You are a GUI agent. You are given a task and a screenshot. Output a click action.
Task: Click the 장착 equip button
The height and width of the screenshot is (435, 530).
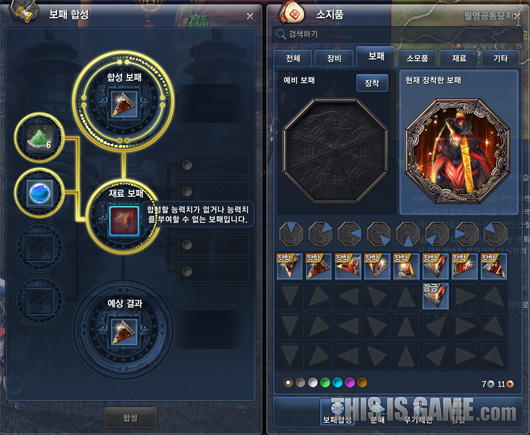click(372, 83)
